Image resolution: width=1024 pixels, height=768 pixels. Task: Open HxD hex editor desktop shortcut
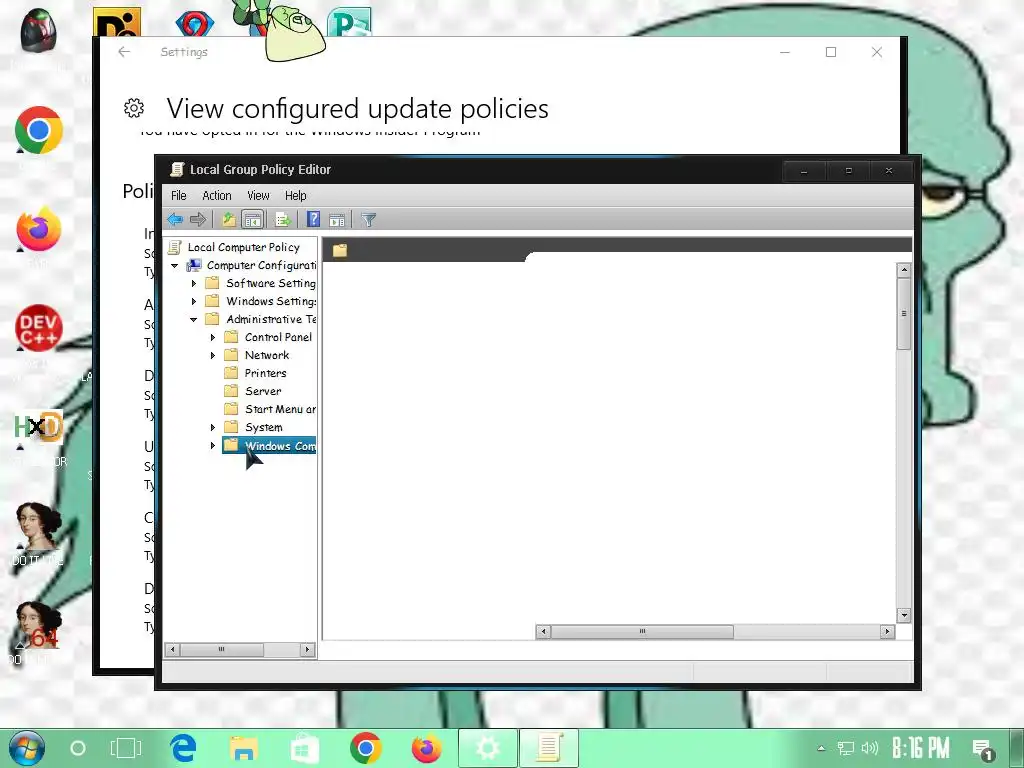point(39,427)
